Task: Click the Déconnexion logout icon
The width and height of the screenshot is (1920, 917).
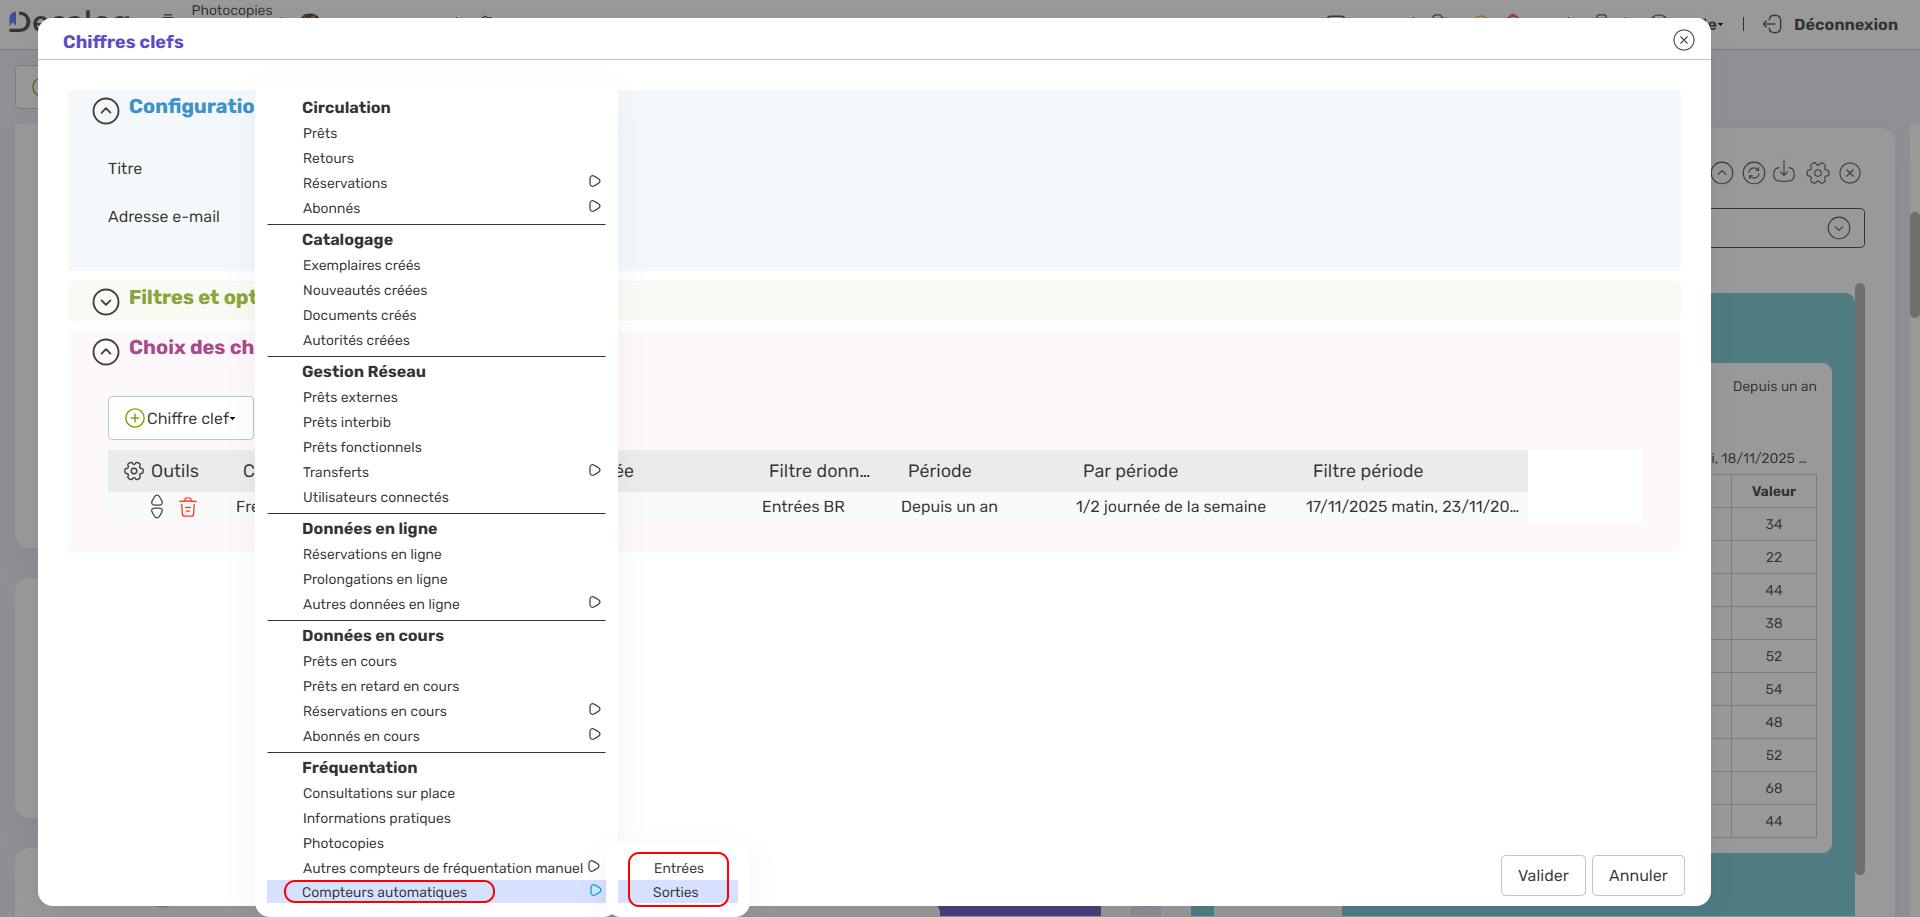Action: coord(1772,24)
